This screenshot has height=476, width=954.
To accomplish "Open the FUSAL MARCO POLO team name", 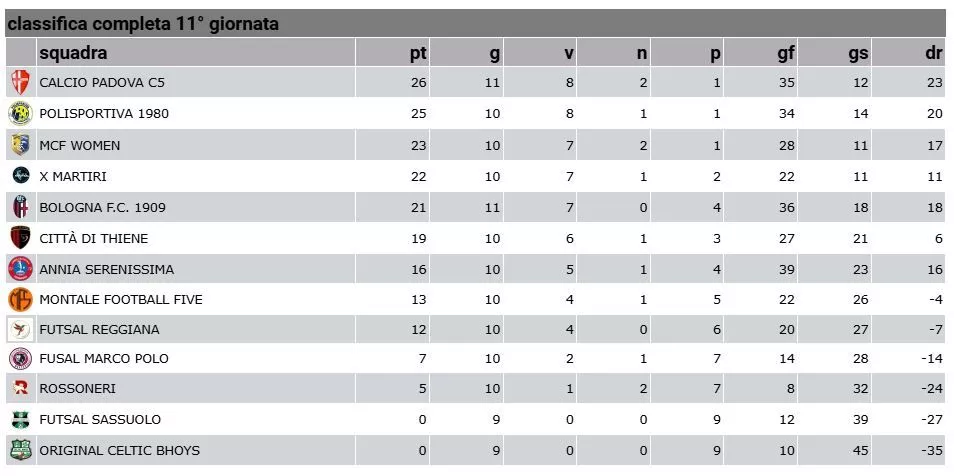I will pos(104,359).
